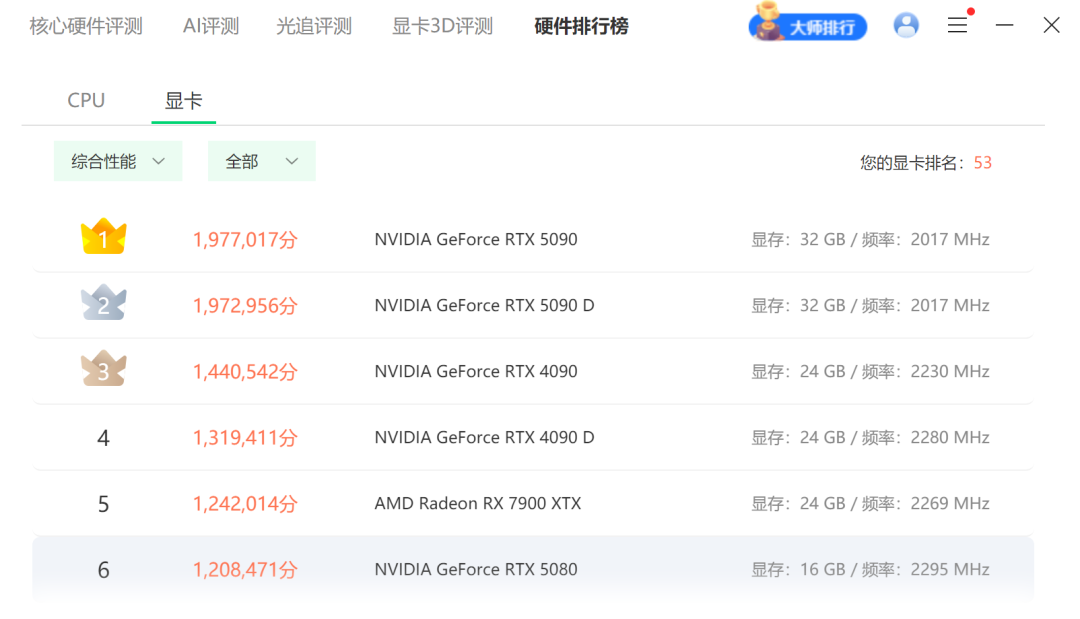1080x619 pixels.
Task: Select NVIDIA GeForce RTX 4090 name
Action: pos(476,372)
